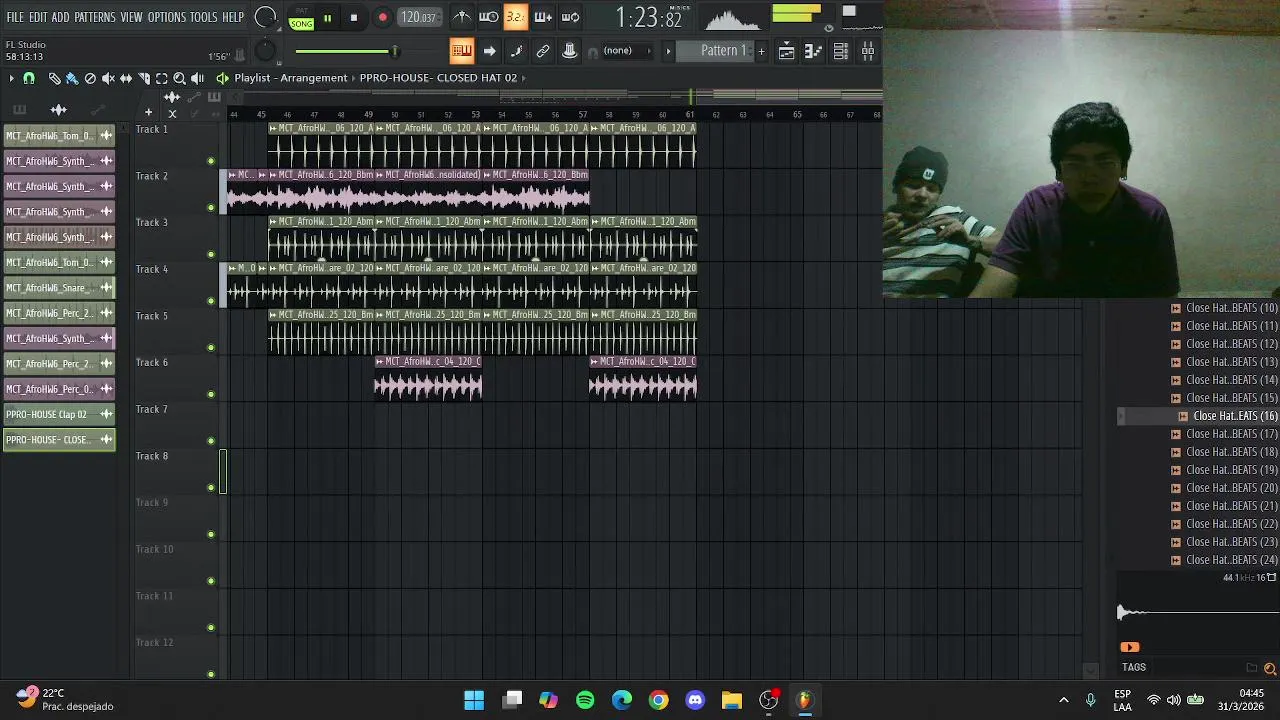This screenshot has height=720, width=1280.
Task: Toggle the playlist magnet snap icon
Action: pyautogui.click(x=29, y=78)
